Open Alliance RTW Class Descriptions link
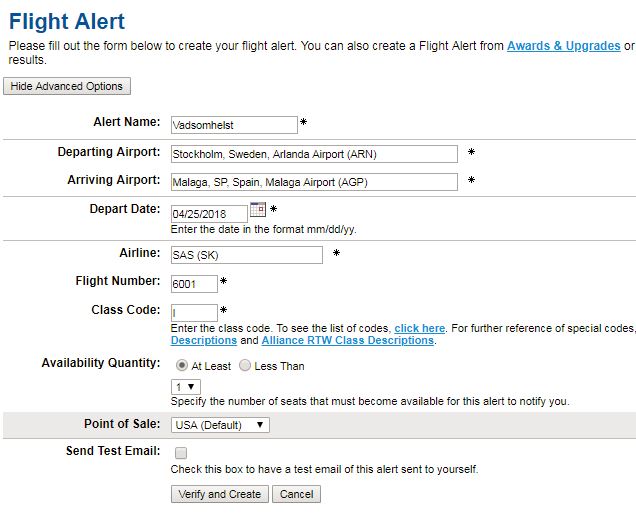636x520 pixels. pos(348,340)
